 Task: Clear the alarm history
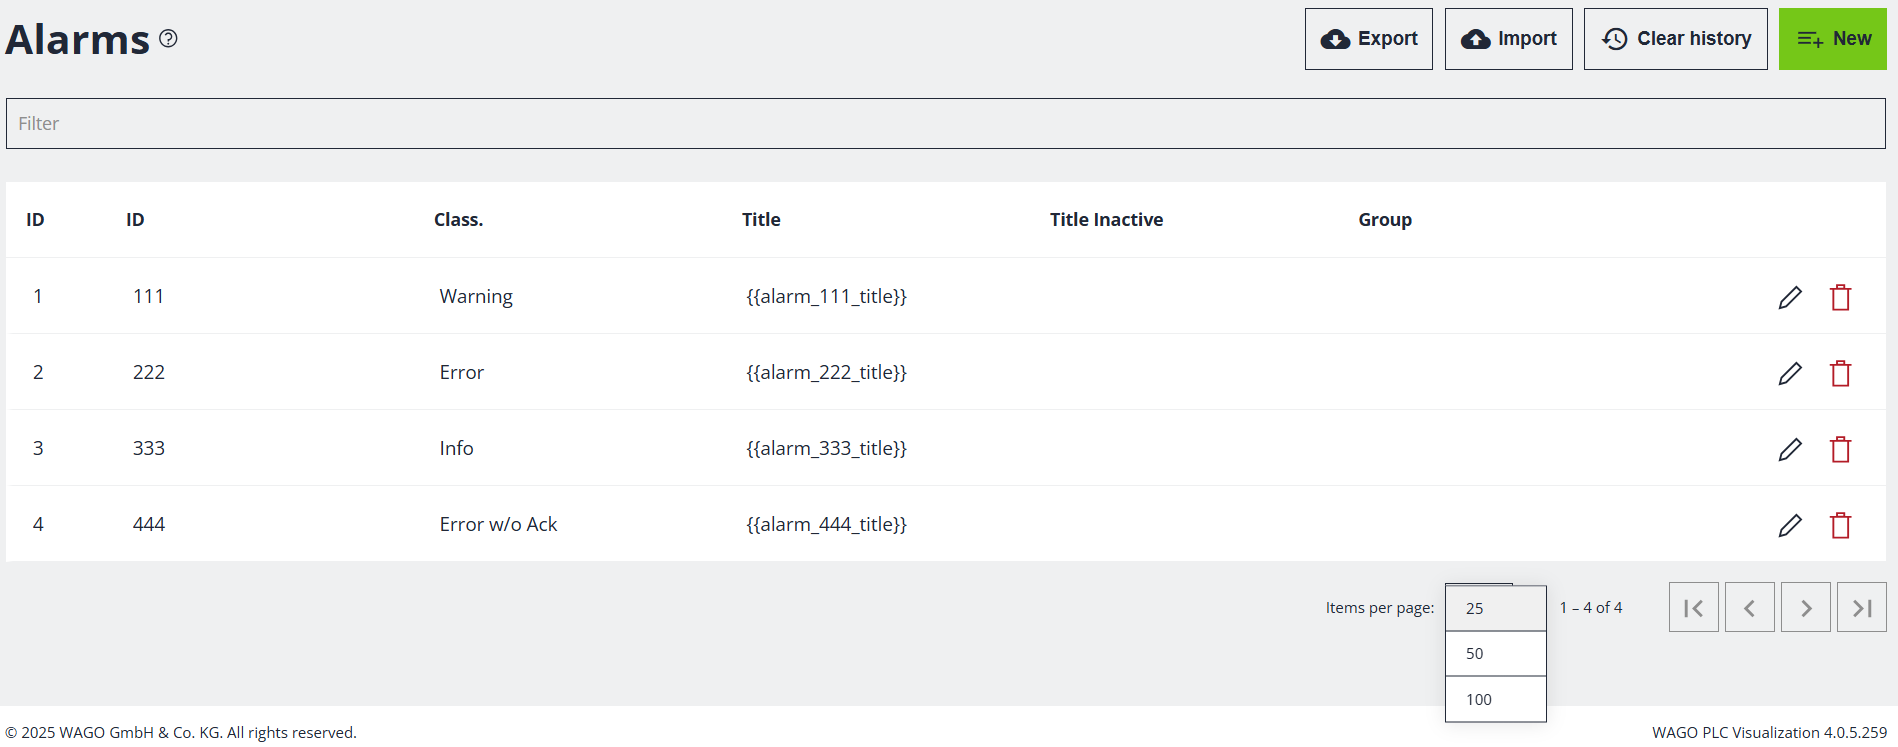click(1675, 39)
